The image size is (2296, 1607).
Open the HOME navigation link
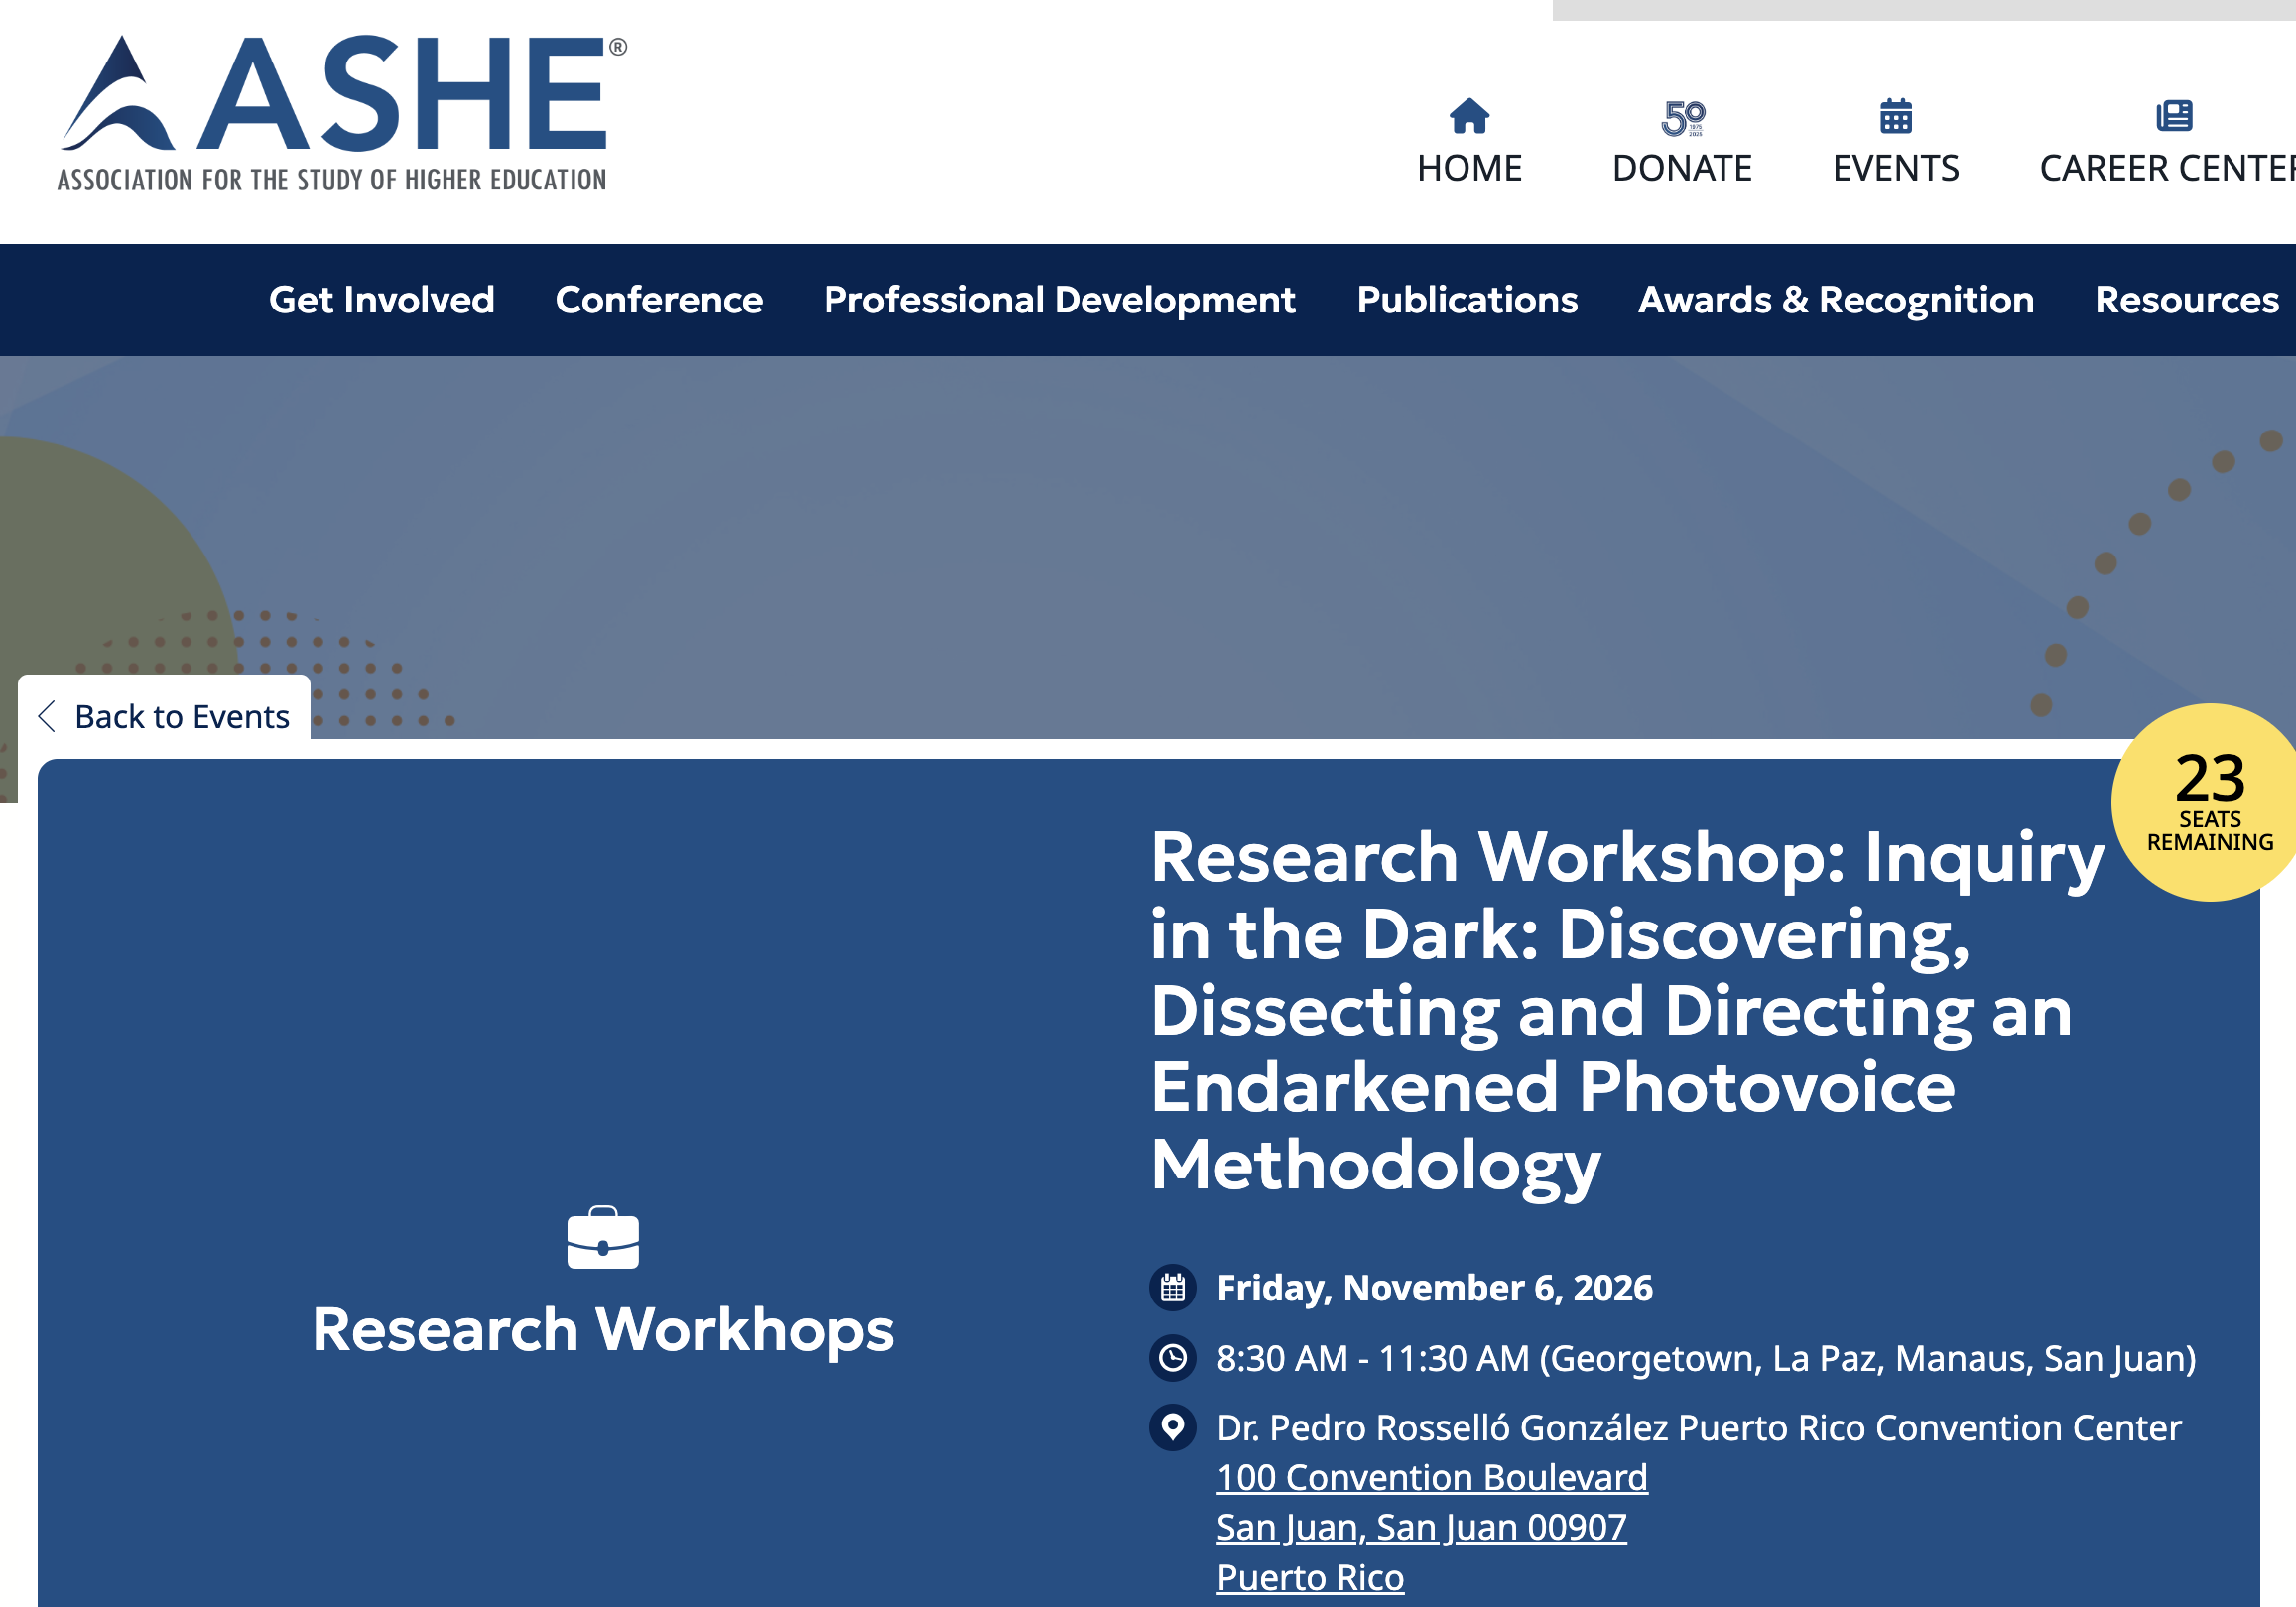[1469, 168]
